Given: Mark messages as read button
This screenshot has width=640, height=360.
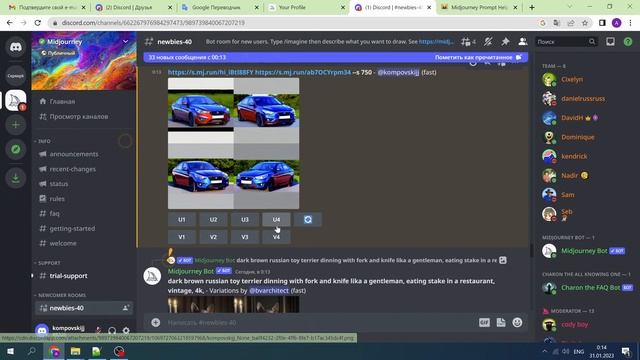Looking at the screenshot, I should [x=478, y=58].
